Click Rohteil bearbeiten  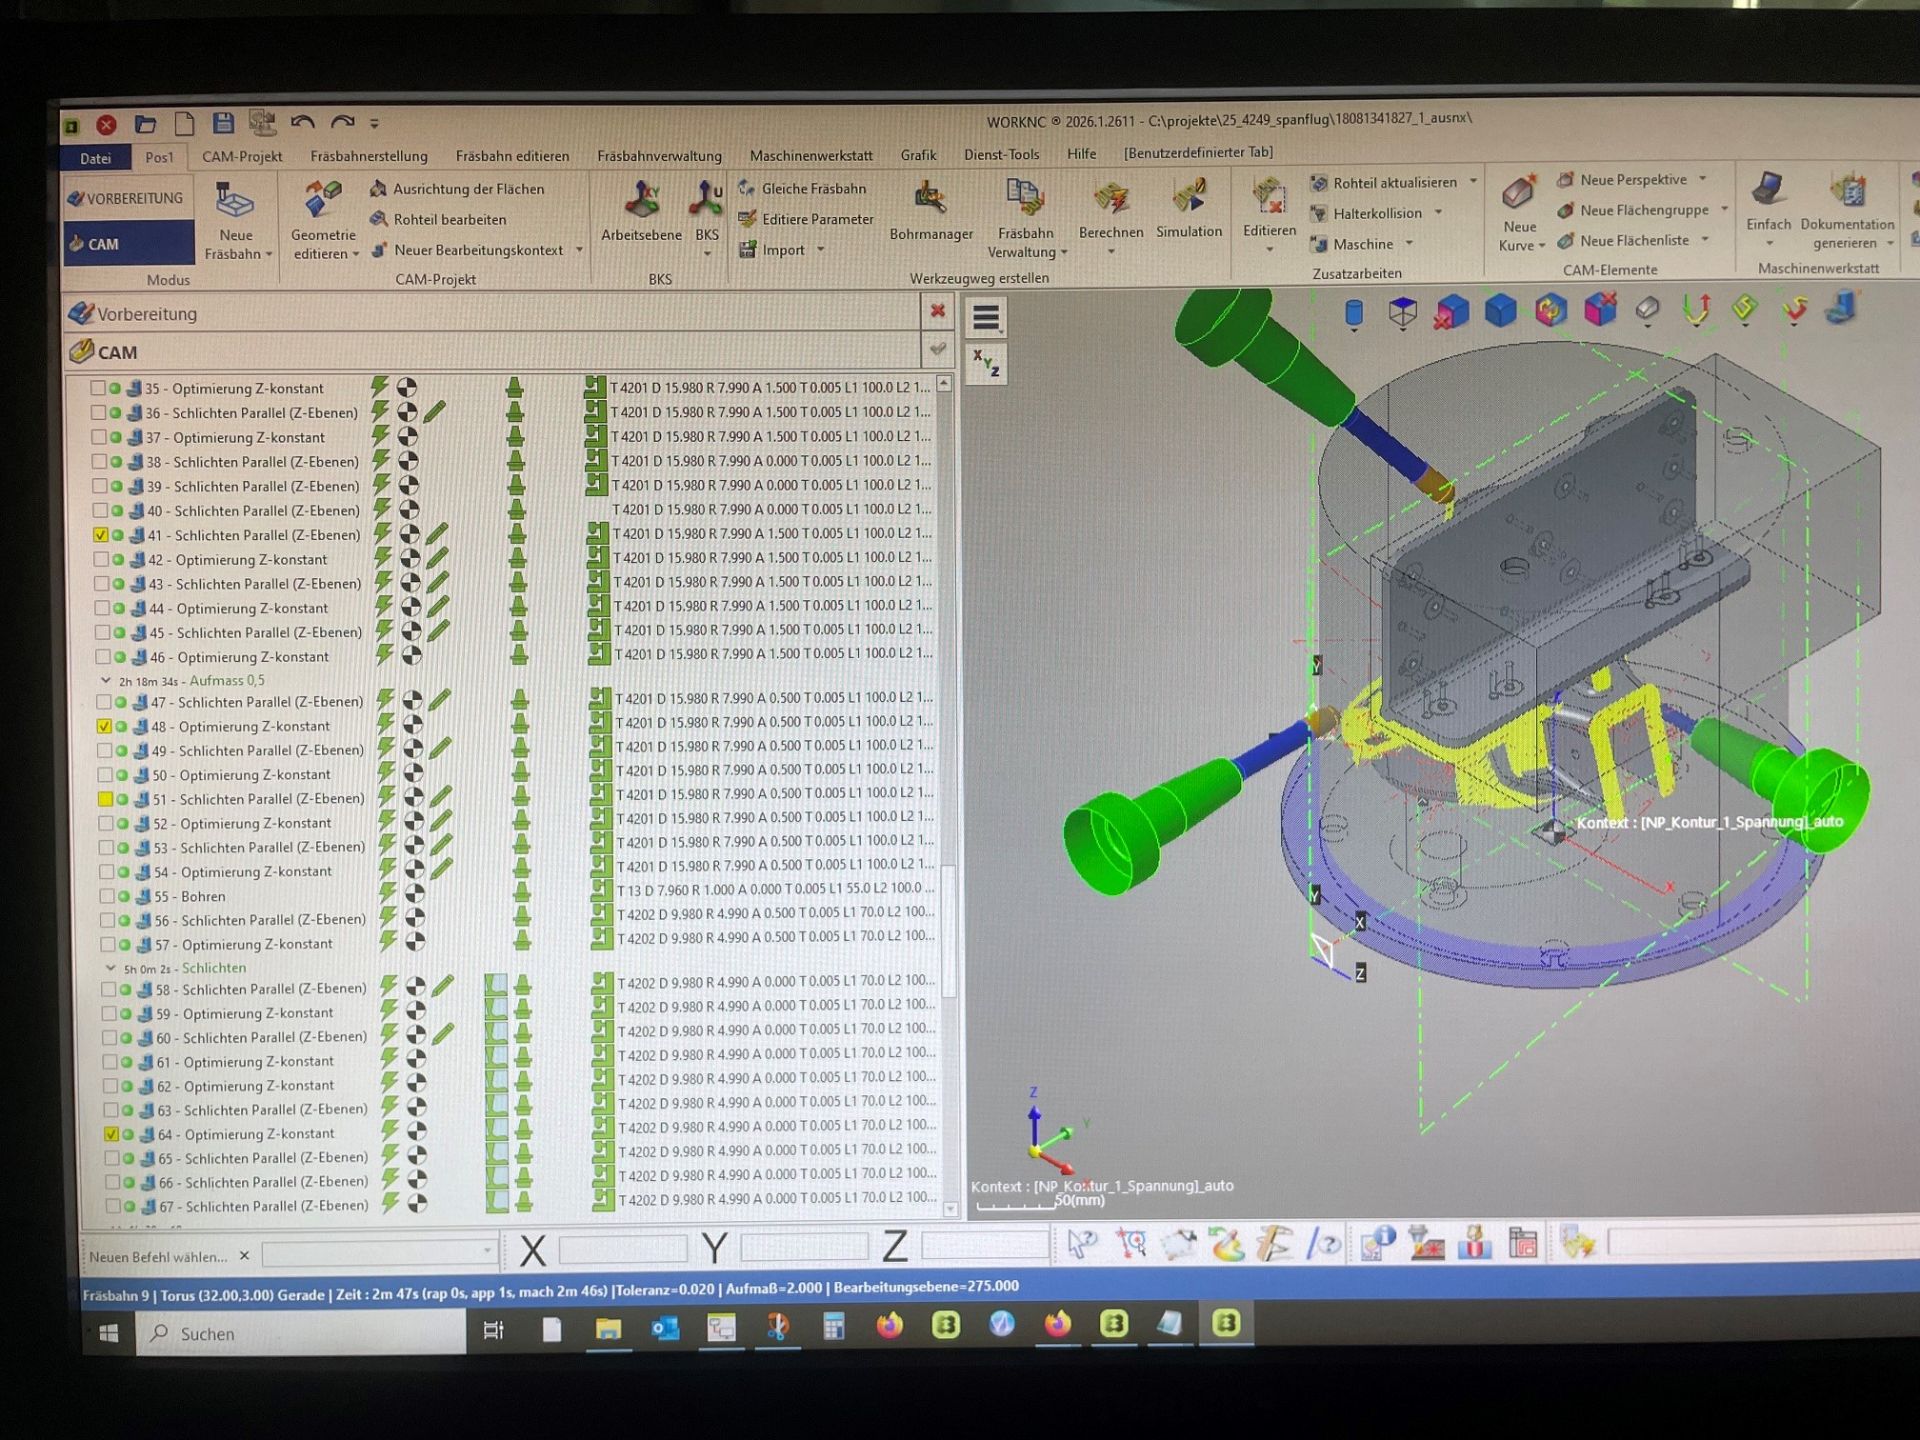tap(439, 220)
